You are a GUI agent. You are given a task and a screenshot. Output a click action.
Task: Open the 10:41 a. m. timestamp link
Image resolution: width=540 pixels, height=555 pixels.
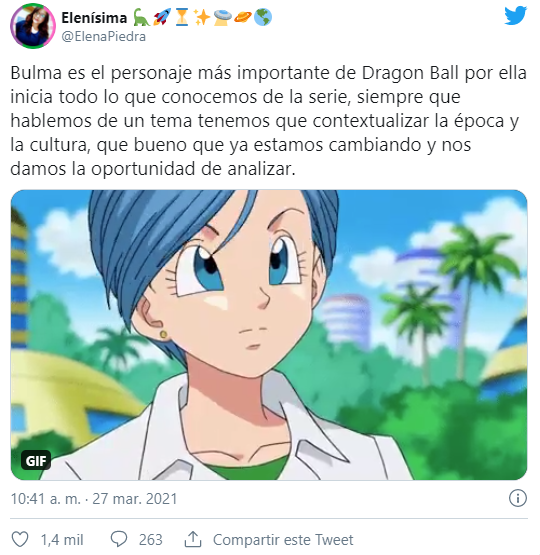pyautogui.click(x=93, y=499)
